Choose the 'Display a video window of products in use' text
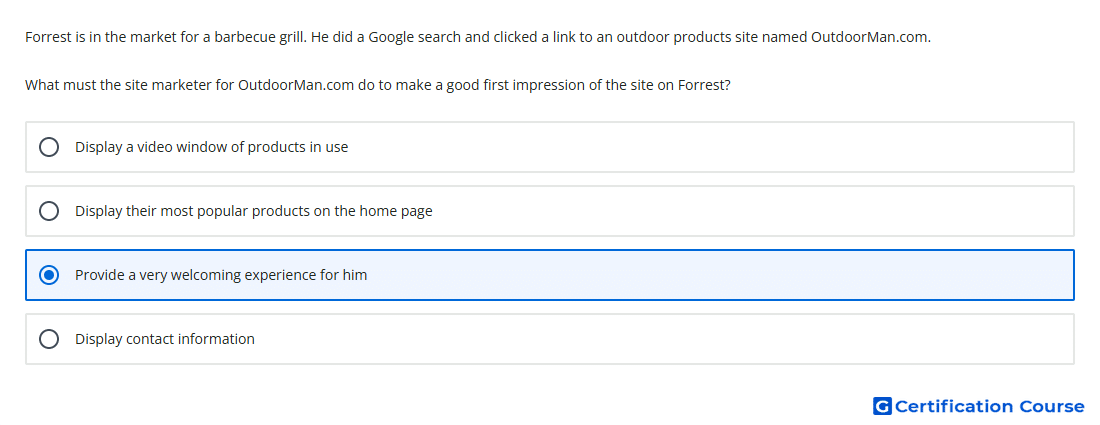Viewport: 1100px width, 425px height. 211,147
